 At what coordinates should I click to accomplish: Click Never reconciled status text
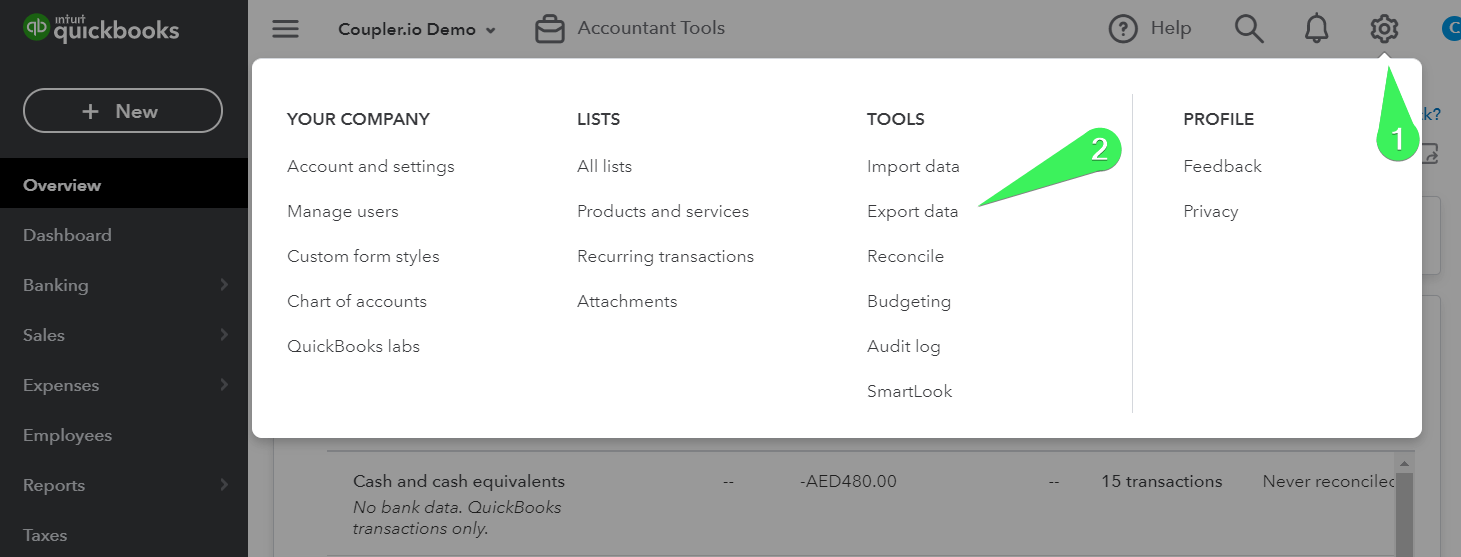tap(1329, 481)
